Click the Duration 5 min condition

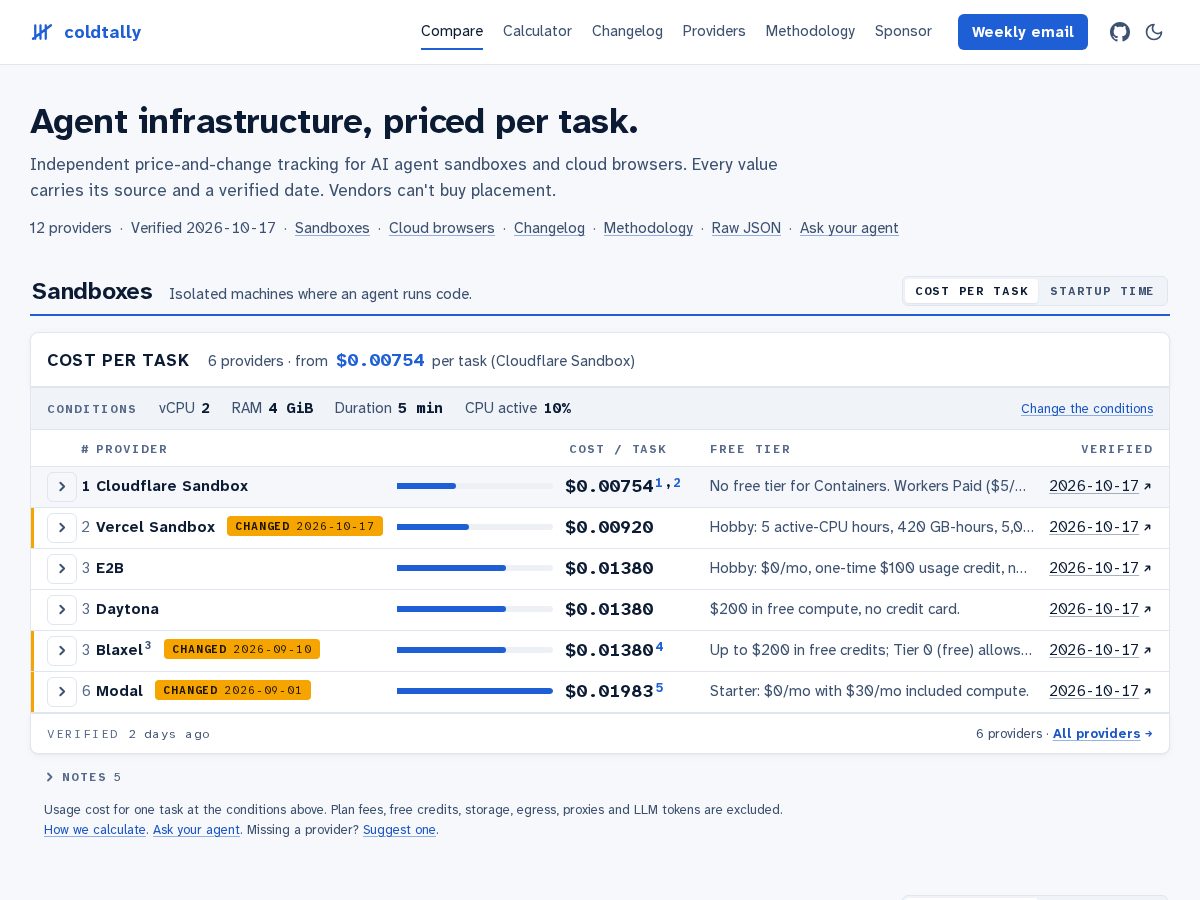389,408
